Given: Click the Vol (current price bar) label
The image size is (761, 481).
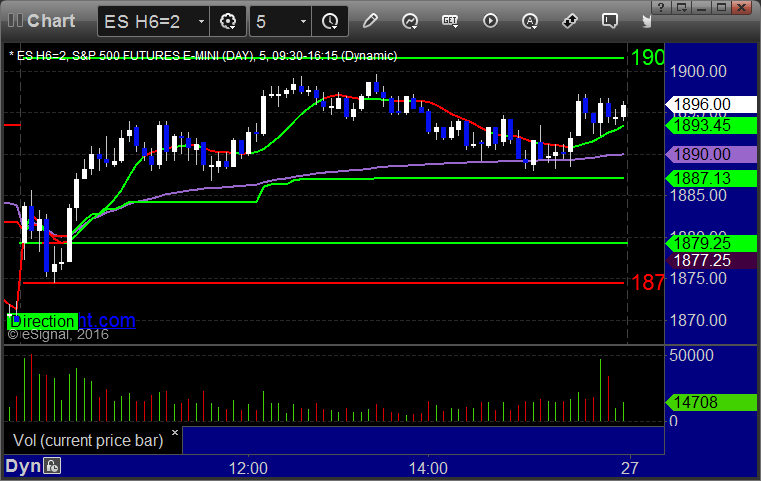Looking at the screenshot, I should (x=88, y=440).
